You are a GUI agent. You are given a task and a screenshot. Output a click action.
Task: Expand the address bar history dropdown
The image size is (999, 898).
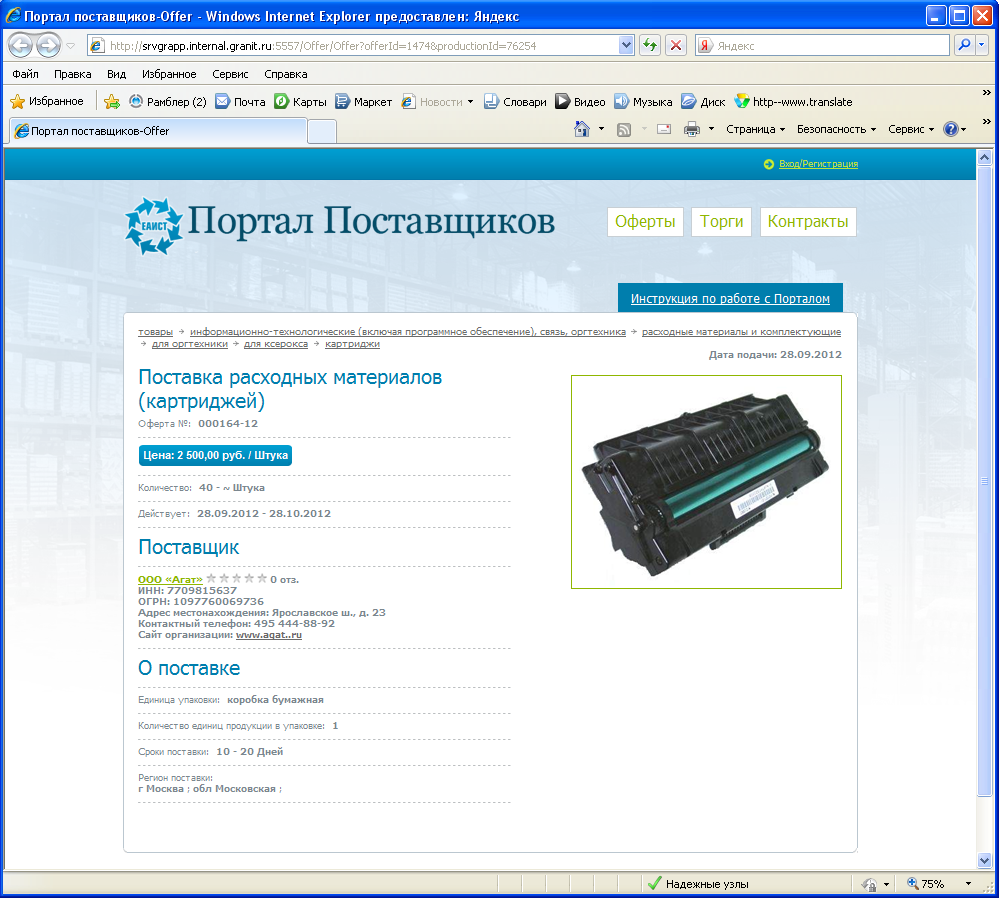pyautogui.click(x=626, y=45)
